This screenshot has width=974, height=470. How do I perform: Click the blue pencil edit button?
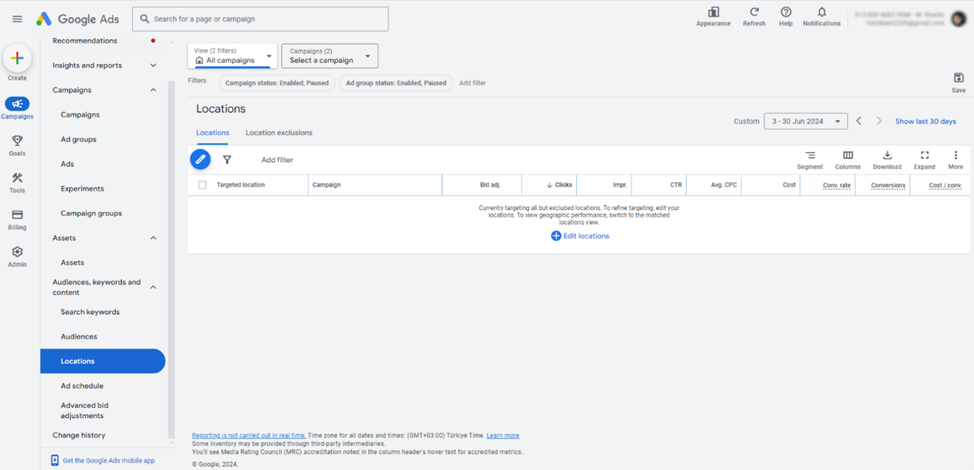[x=200, y=160]
